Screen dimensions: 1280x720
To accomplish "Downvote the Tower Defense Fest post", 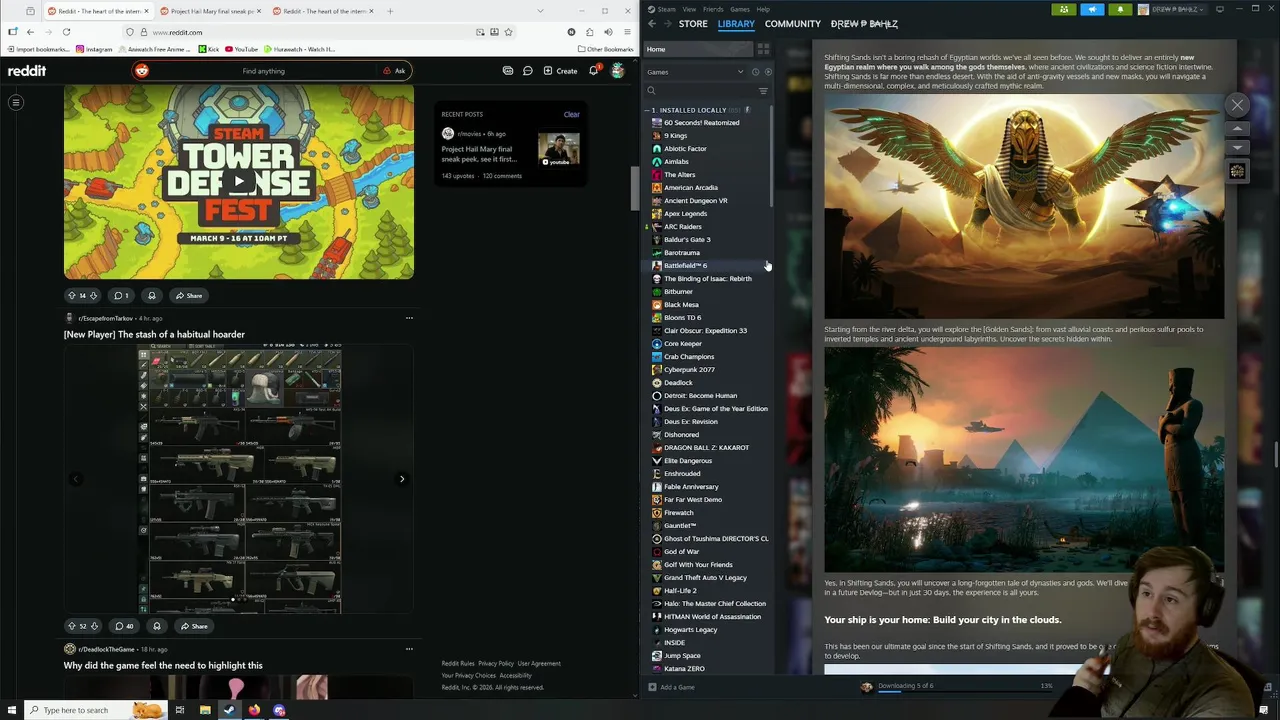I will point(94,295).
